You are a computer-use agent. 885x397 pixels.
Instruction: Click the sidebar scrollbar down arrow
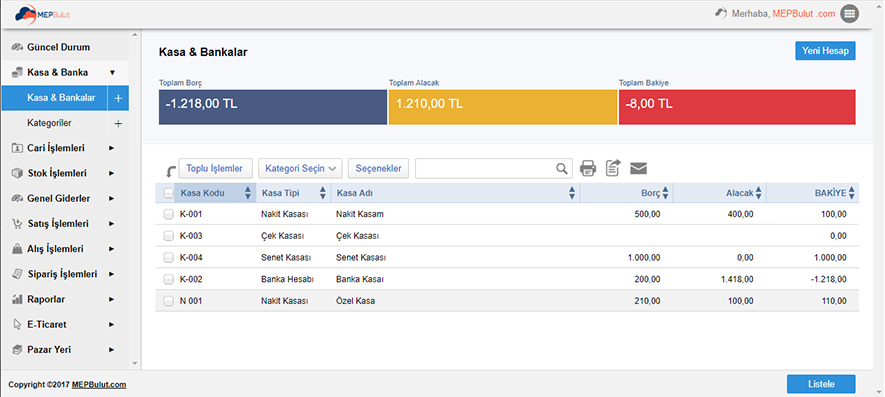click(x=134, y=363)
